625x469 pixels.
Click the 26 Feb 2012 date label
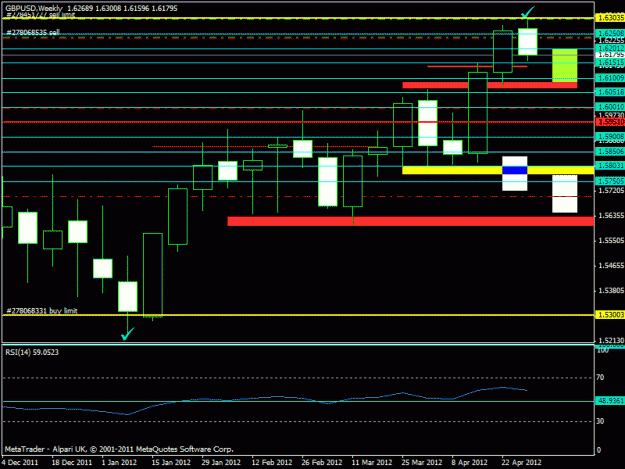(x=322, y=462)
